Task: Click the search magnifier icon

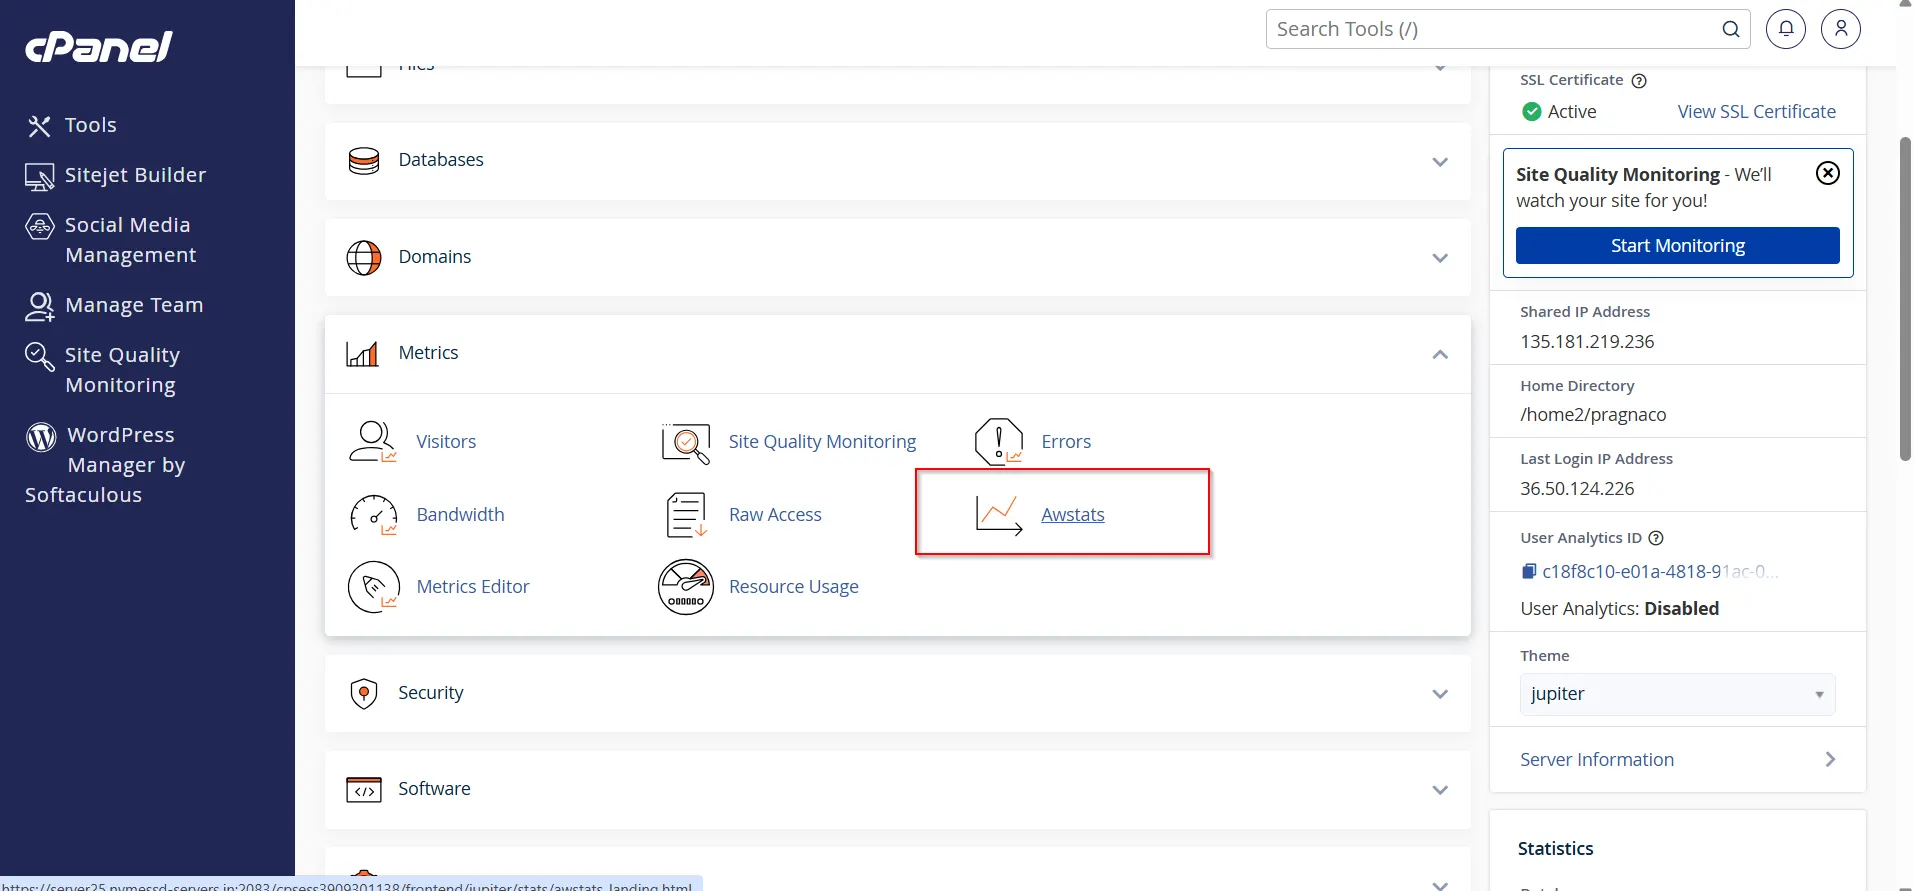Action: pyautogui.click(x=1731, y=29)
